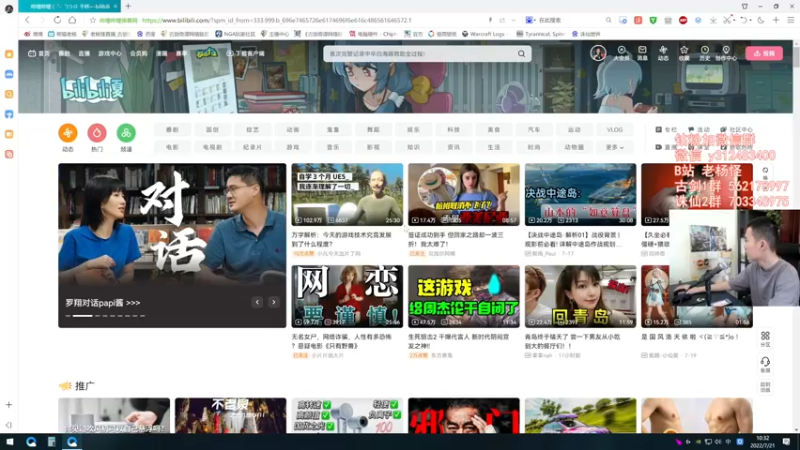Screen dimensions: 800x450
Task: Open the notification center taskbar icon
Action: pos(786,441)
